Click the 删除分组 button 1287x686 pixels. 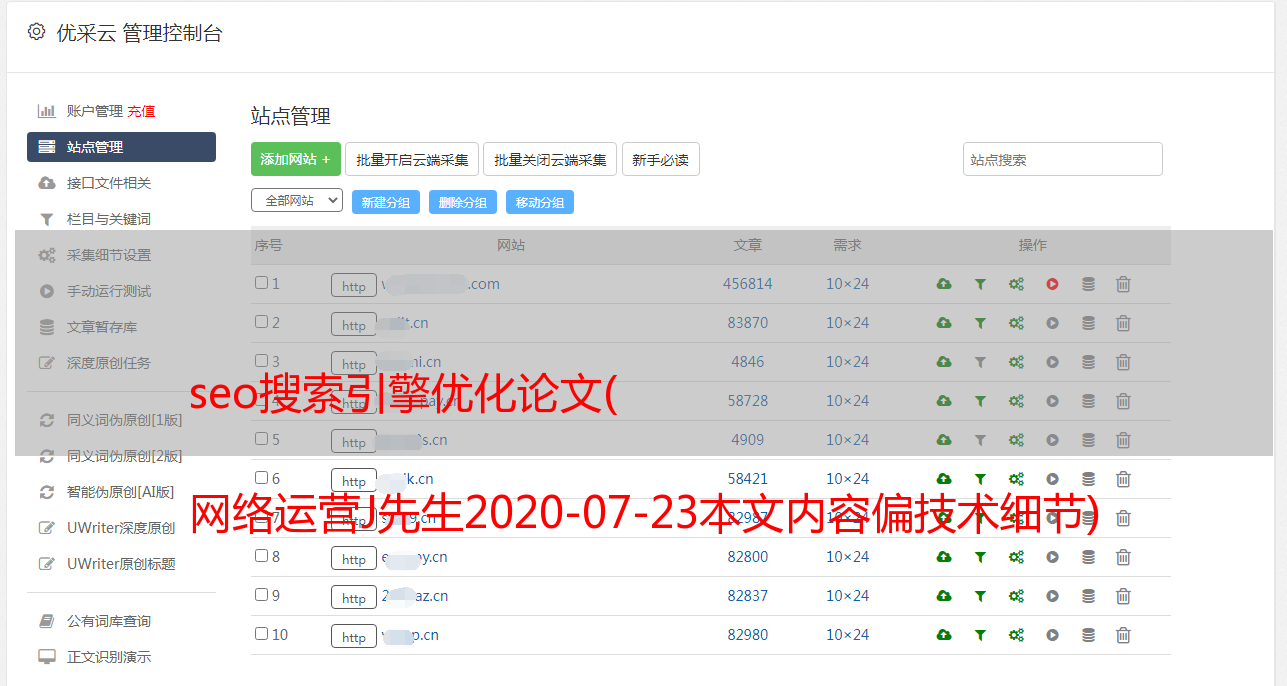[x=463, y=202]
